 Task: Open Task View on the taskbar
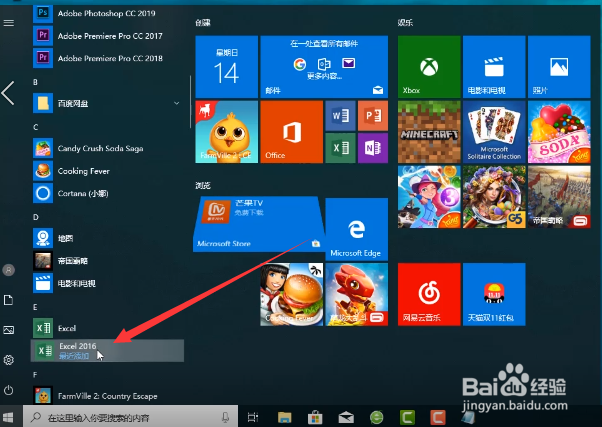click(253, 417)
